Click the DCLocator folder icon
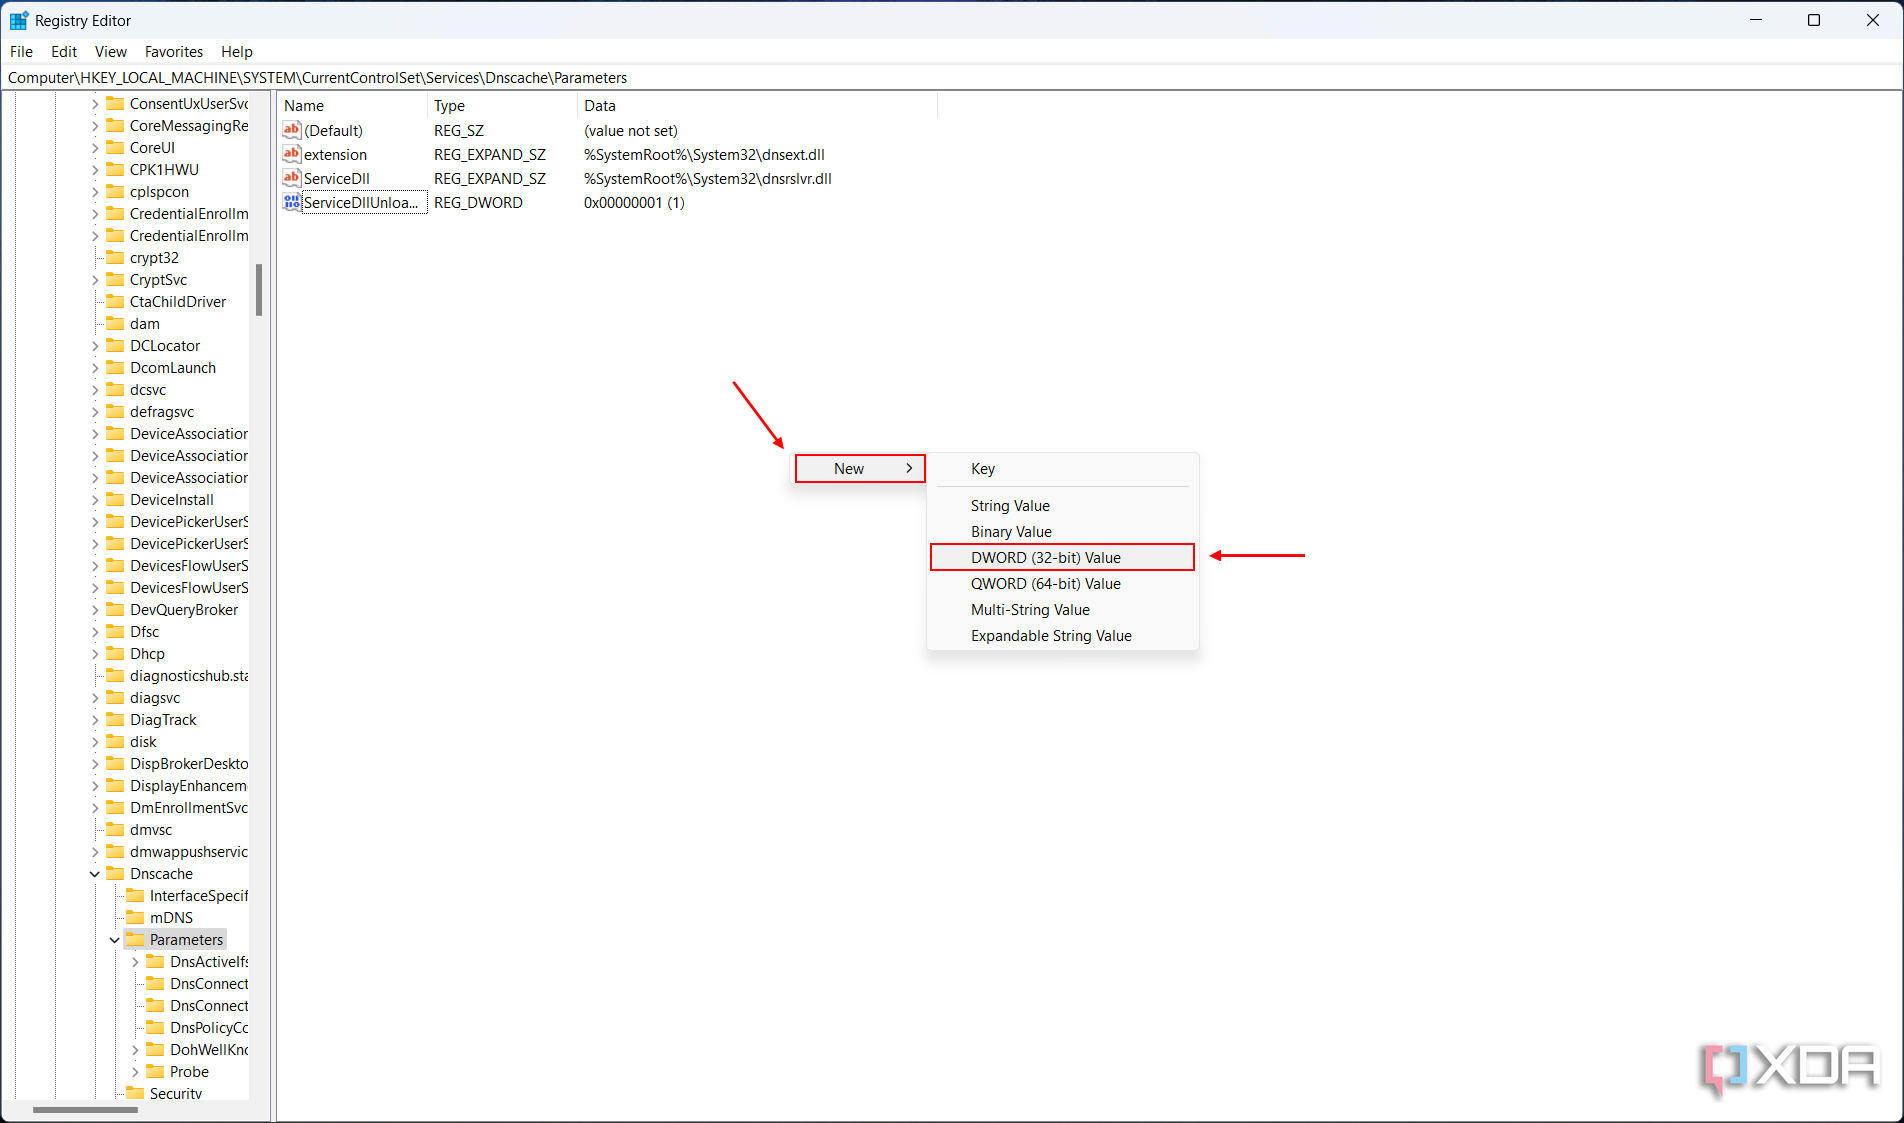 [x=115, y=345]
